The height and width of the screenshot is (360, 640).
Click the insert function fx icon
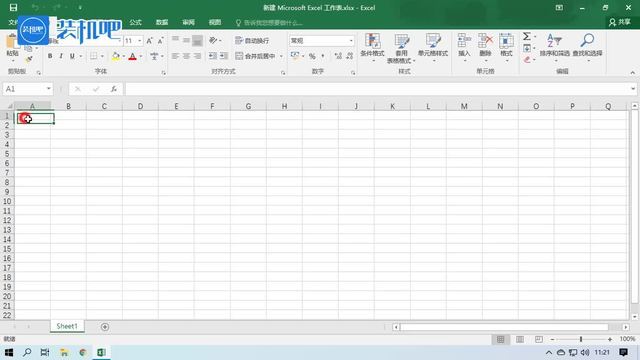pyautogui.click(x=114, y=89)
